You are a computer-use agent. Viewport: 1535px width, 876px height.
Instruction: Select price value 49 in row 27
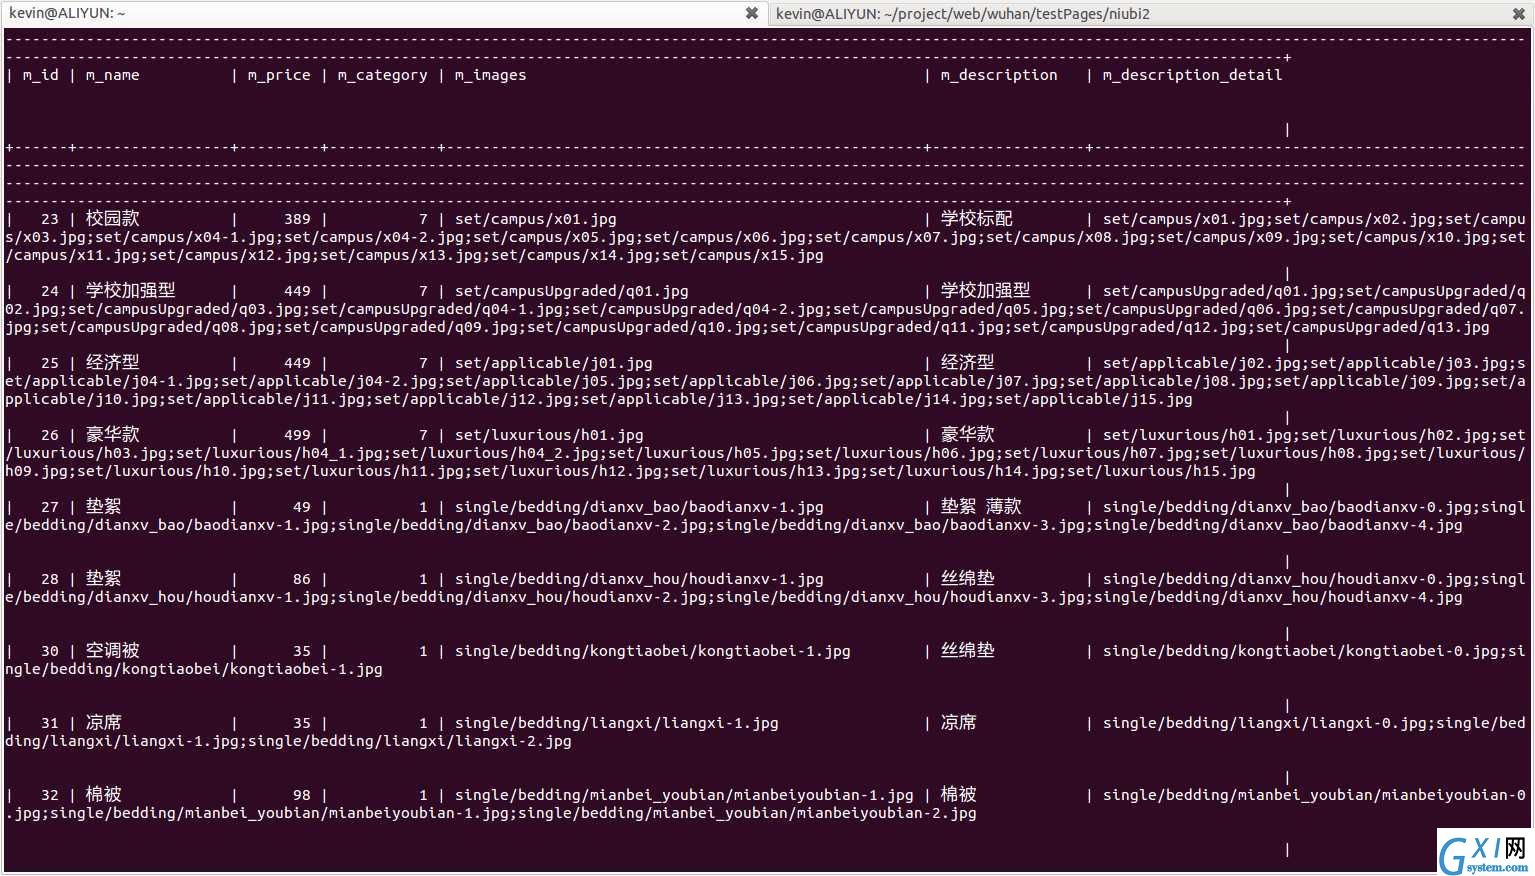coord(302,507)
